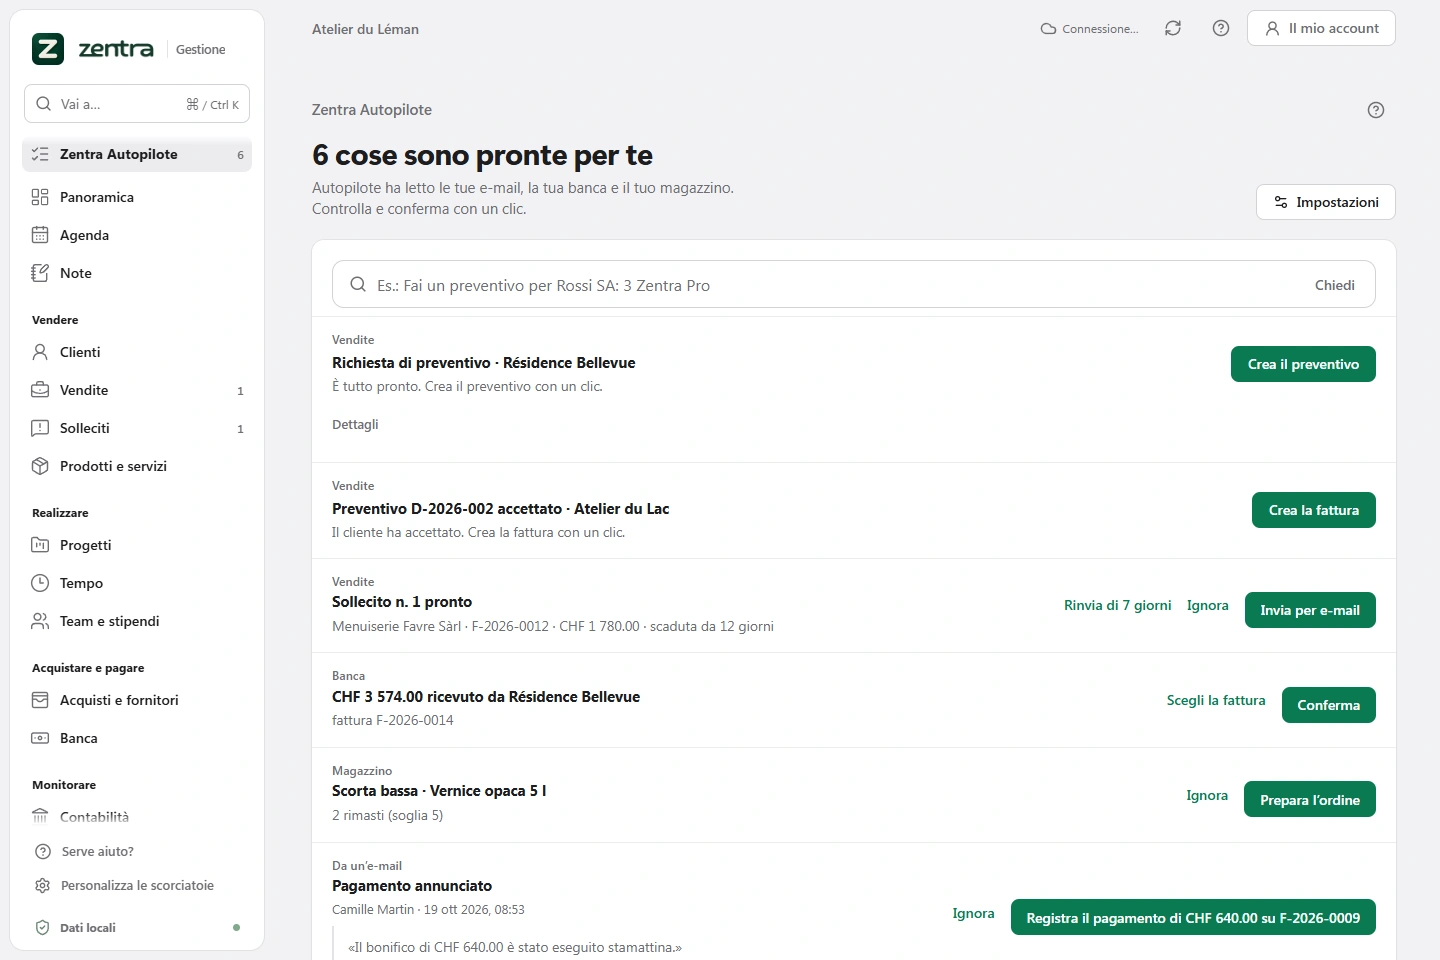Open Banca money icon
1440x960 pixels.
click(40, 738)
